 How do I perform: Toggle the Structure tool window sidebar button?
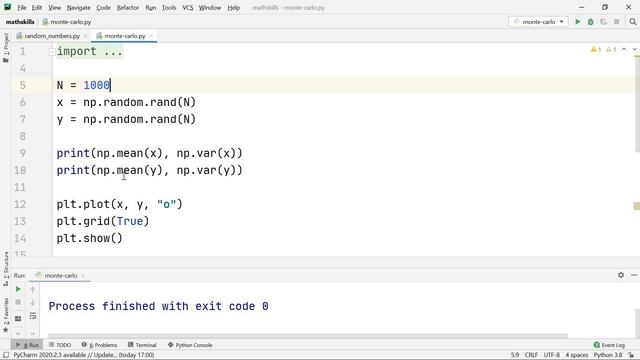tap(6, 269)
